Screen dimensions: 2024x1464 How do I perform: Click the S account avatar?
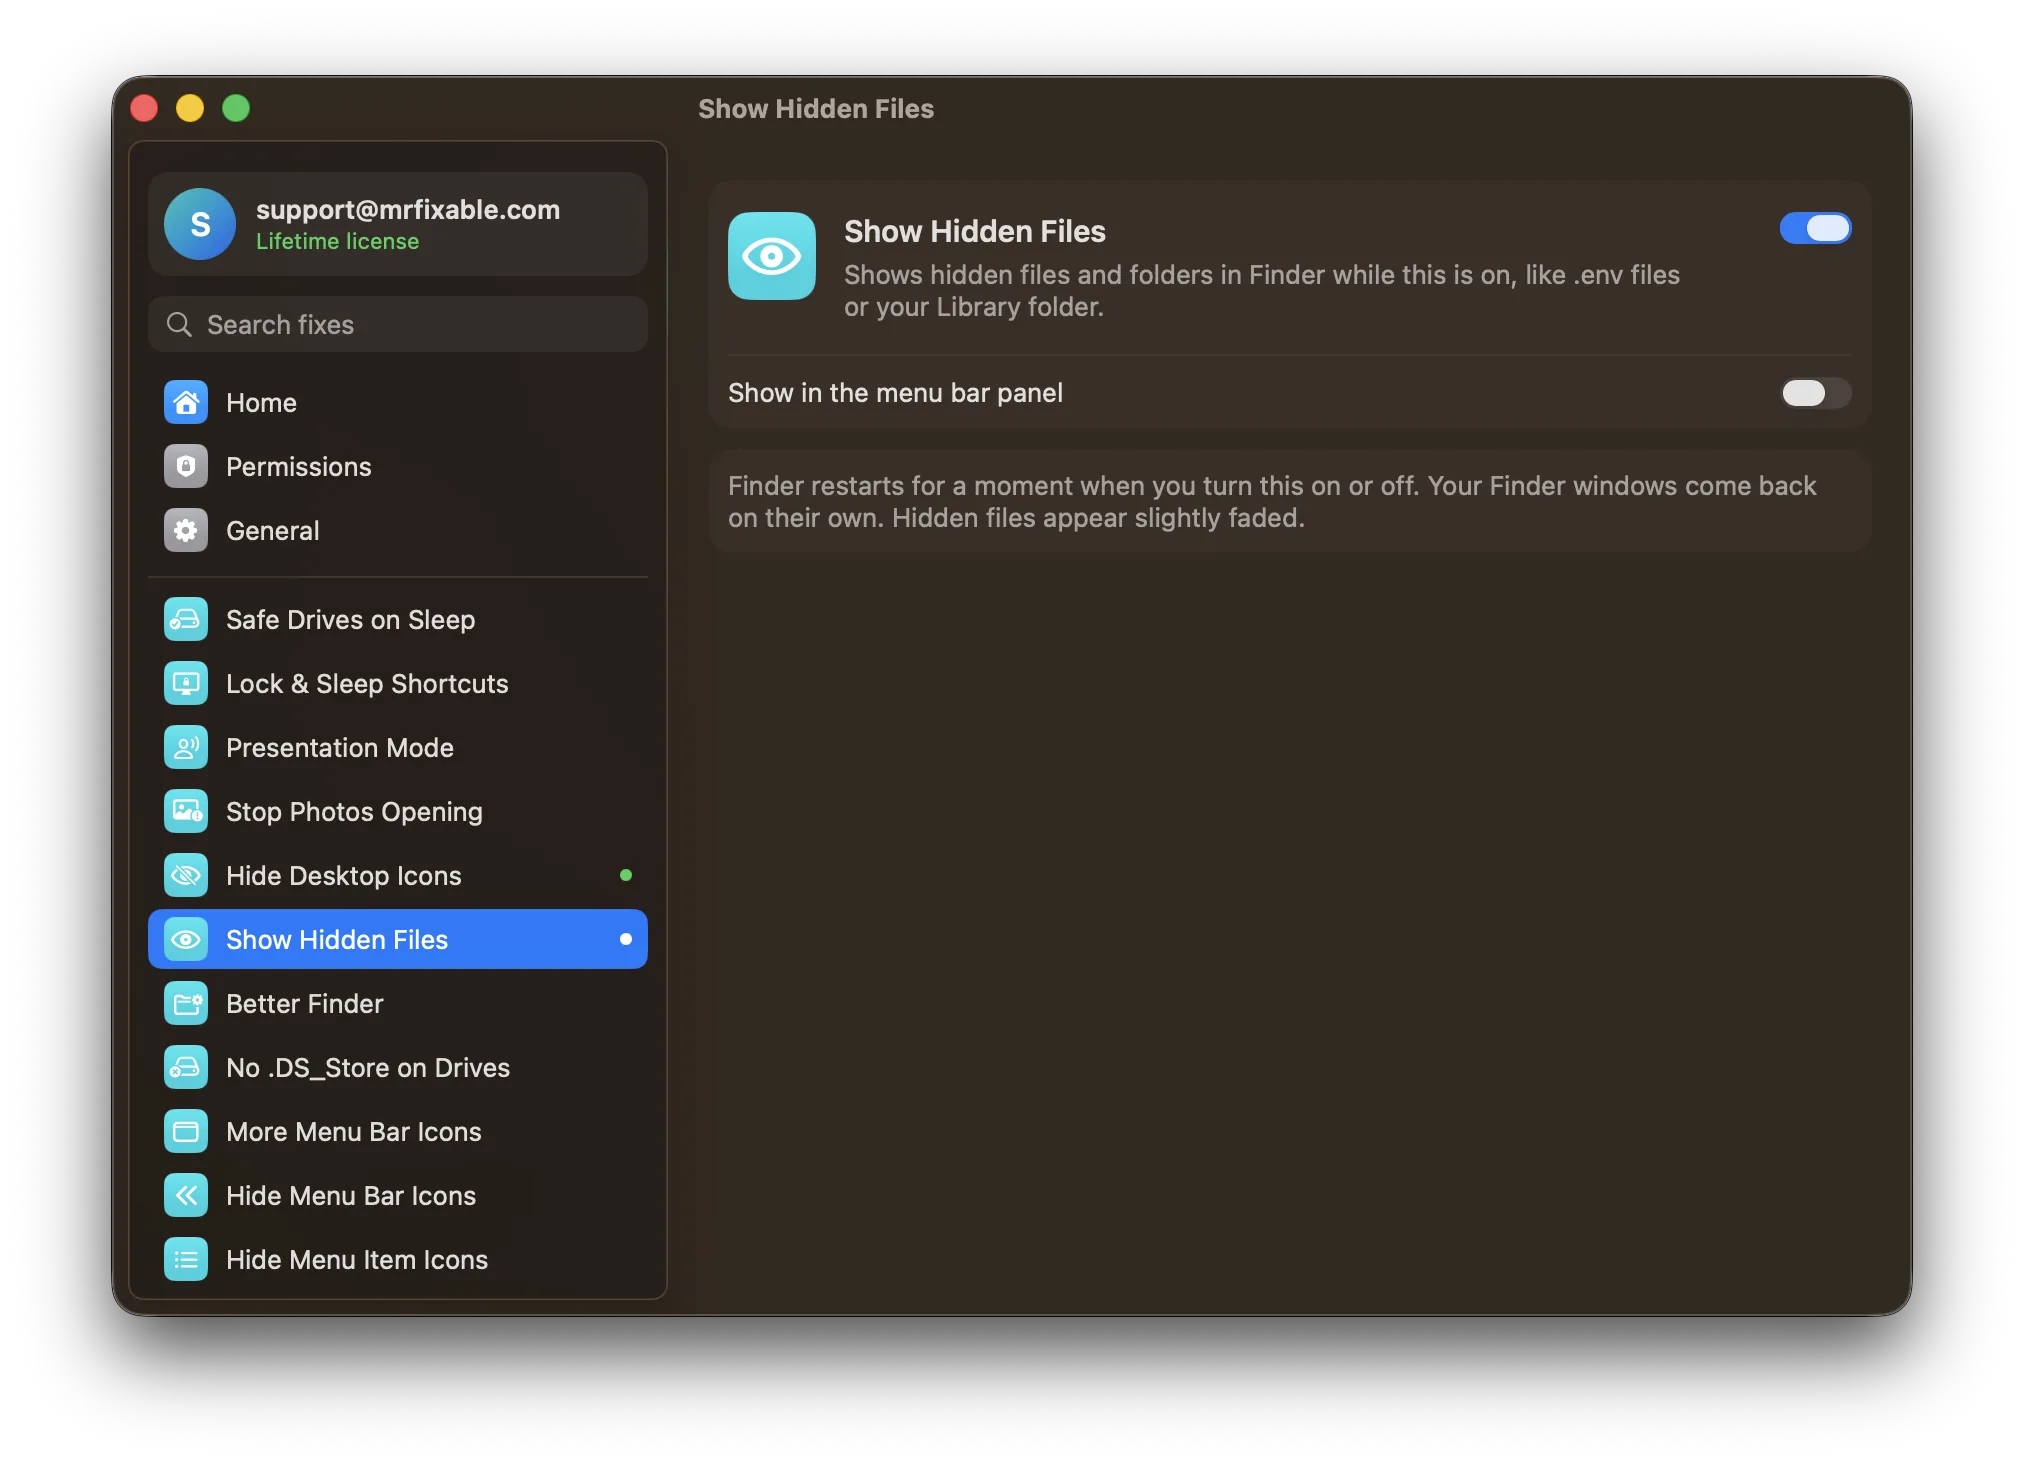pos(200,224)
